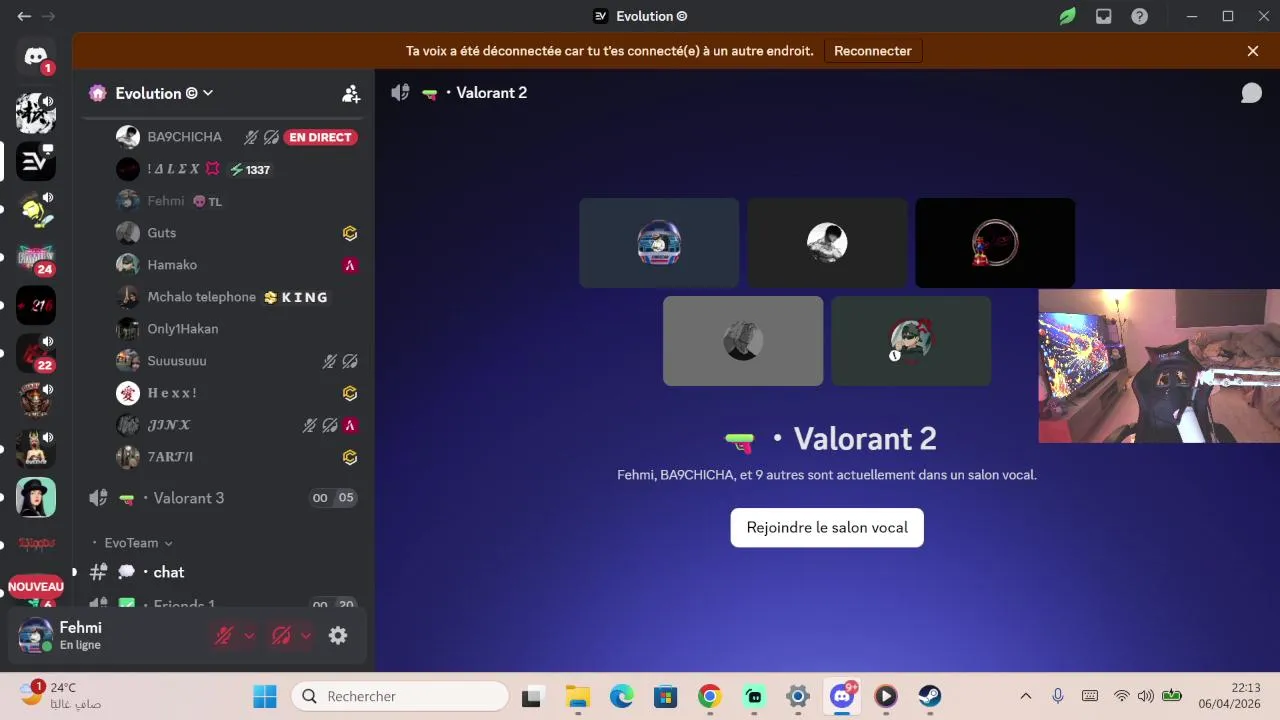
Task: Toggle headphone deafen in user panel
Action: click(x=281, y=635)
